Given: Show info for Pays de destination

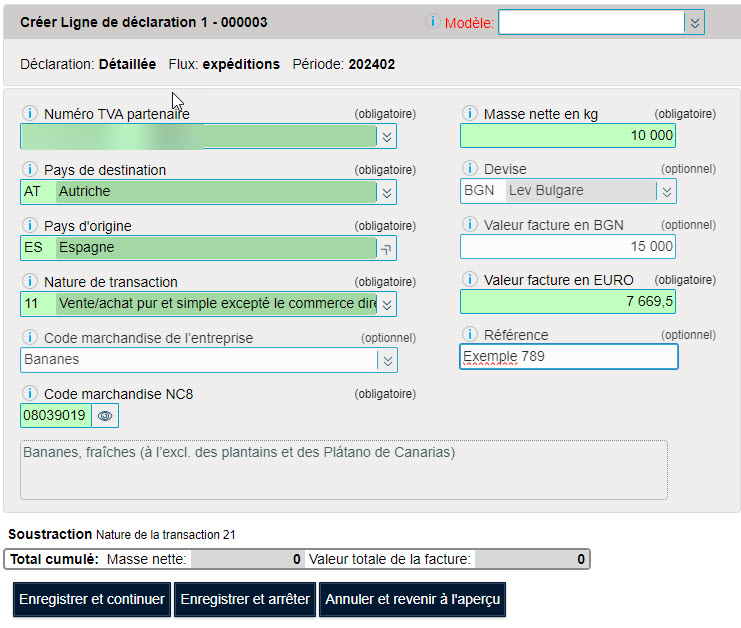Looking at the screenshot, I should [x=30, y=169].
